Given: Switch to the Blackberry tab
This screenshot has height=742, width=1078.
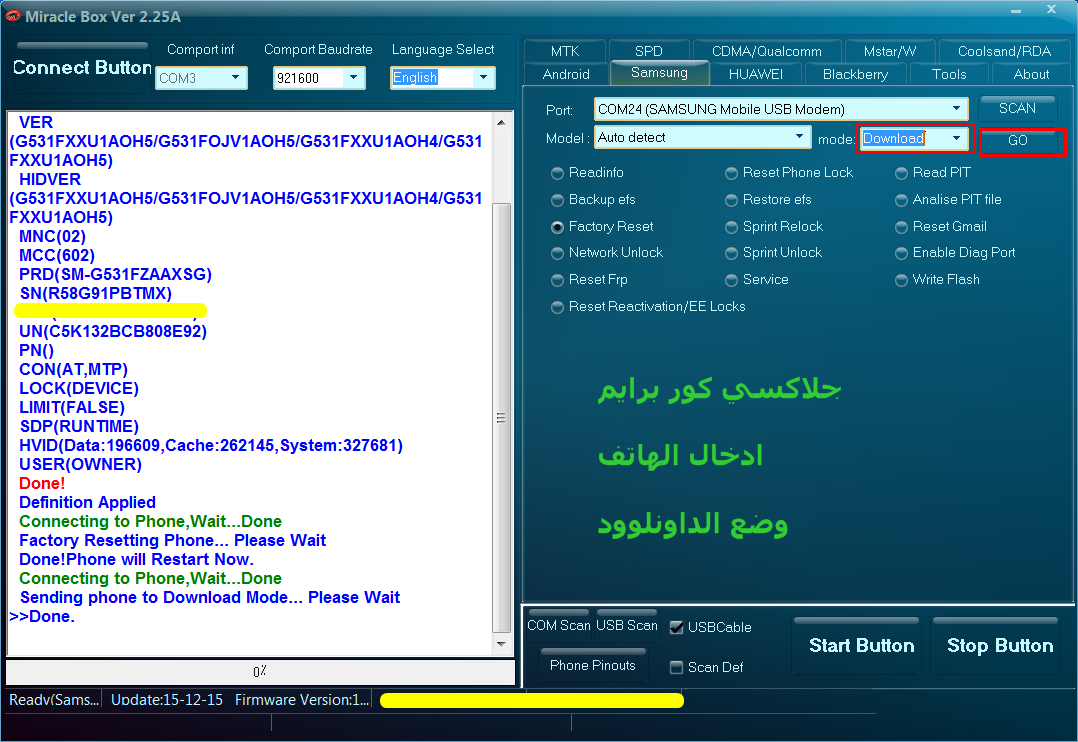Looking at the screenshot, I should (x=855, y=74).
